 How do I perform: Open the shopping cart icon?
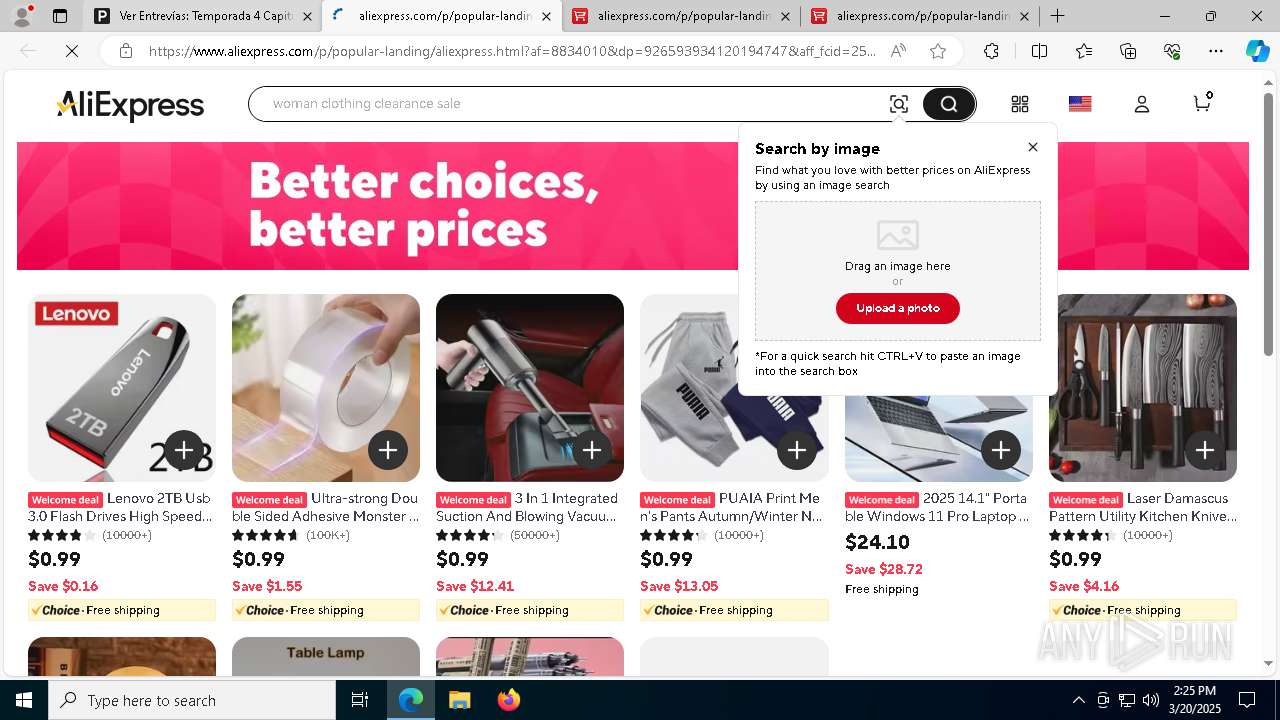pos(1202,103)
